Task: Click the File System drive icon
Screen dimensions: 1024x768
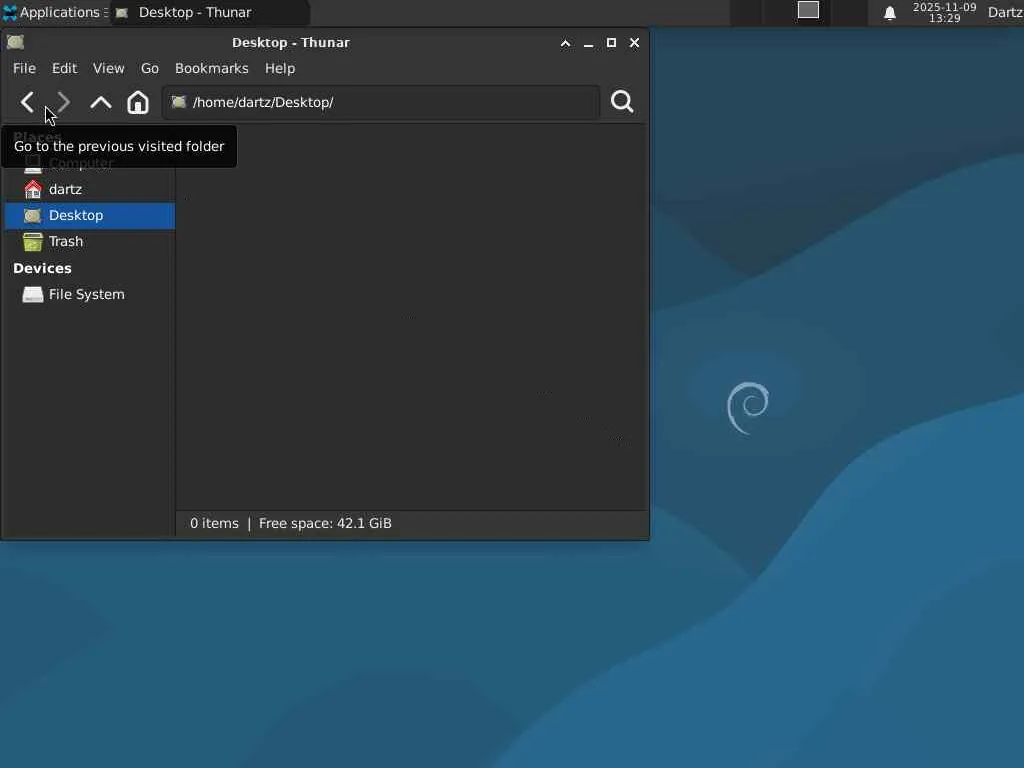Action: [x=33, y=295]
